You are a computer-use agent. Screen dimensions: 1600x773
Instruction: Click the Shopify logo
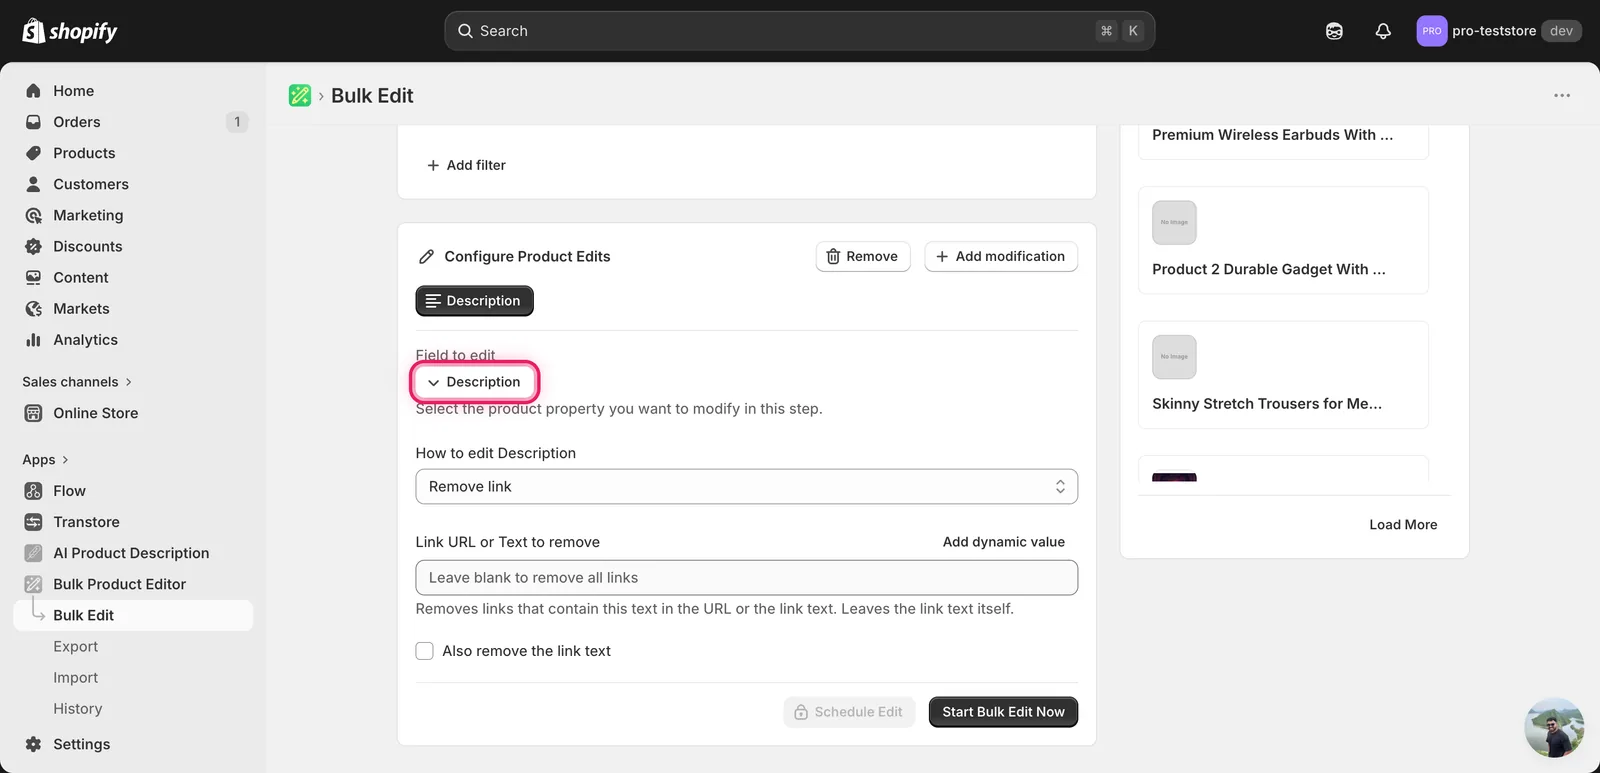tap(69, 31)
